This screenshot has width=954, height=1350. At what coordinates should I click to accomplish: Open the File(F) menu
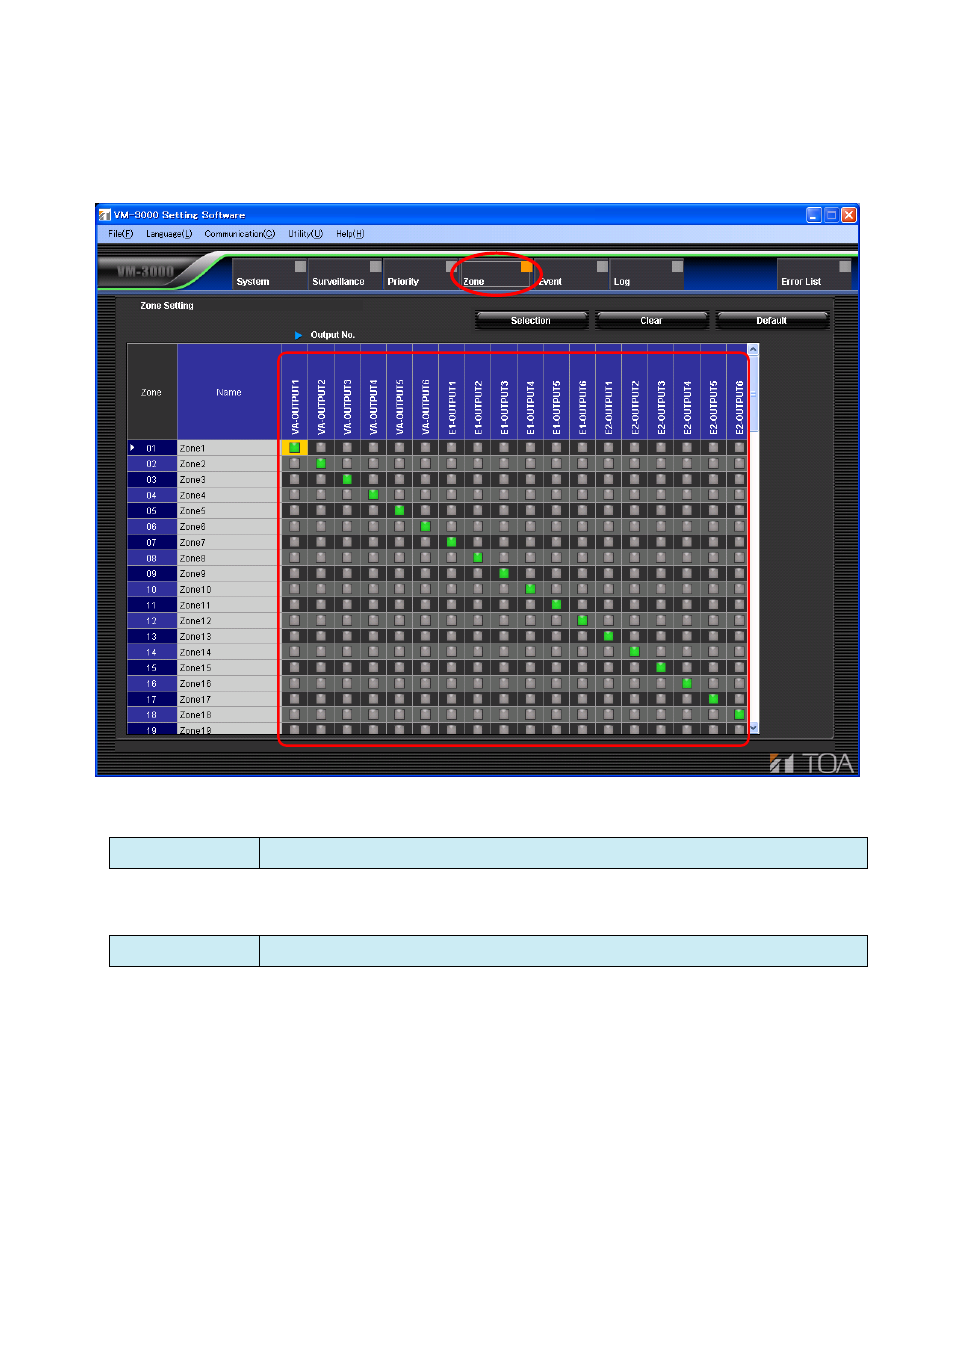(120, 234)
